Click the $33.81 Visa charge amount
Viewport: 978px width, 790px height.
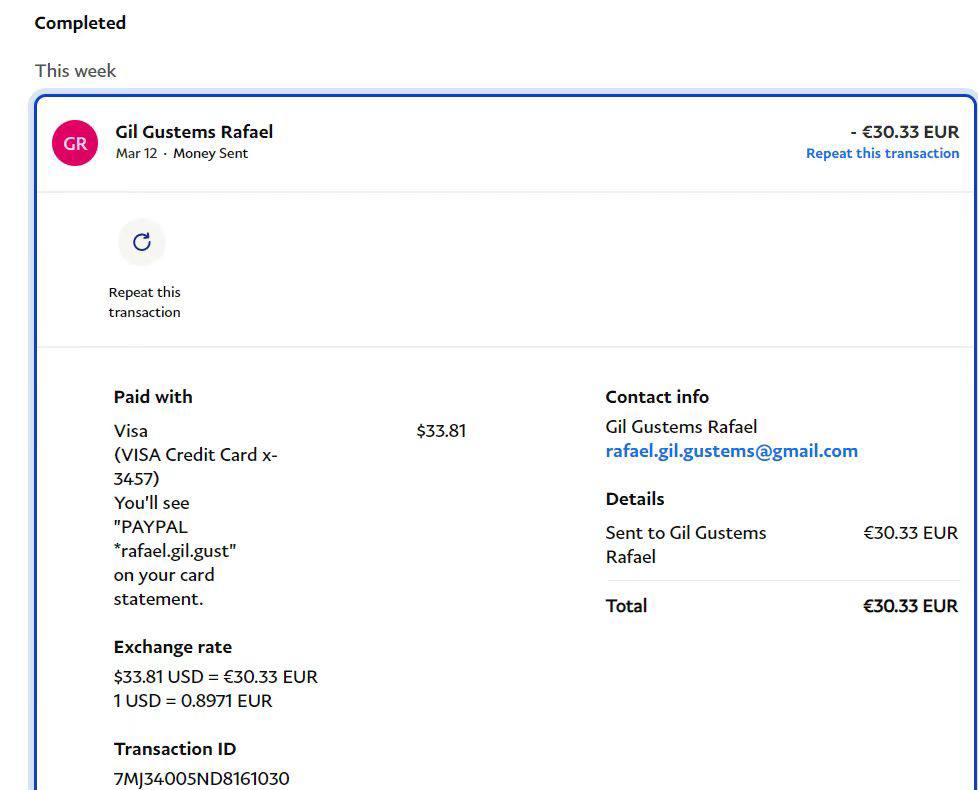coord(441,431)
